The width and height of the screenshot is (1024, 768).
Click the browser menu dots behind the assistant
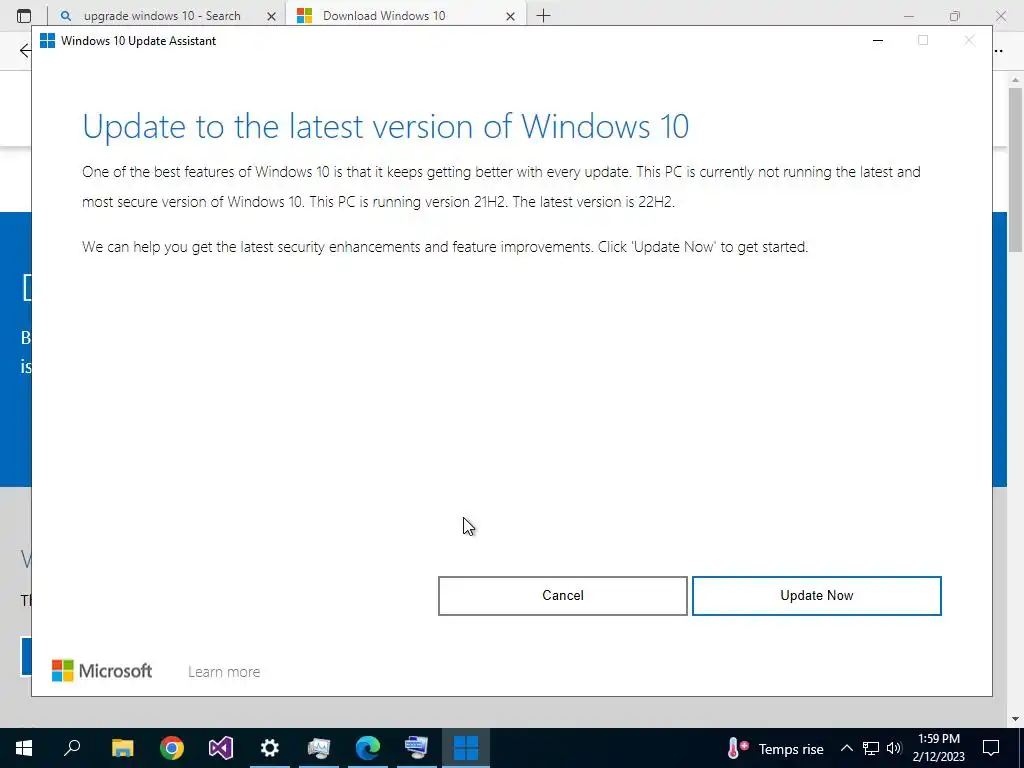pyautogui.click(x=999, y=50)
